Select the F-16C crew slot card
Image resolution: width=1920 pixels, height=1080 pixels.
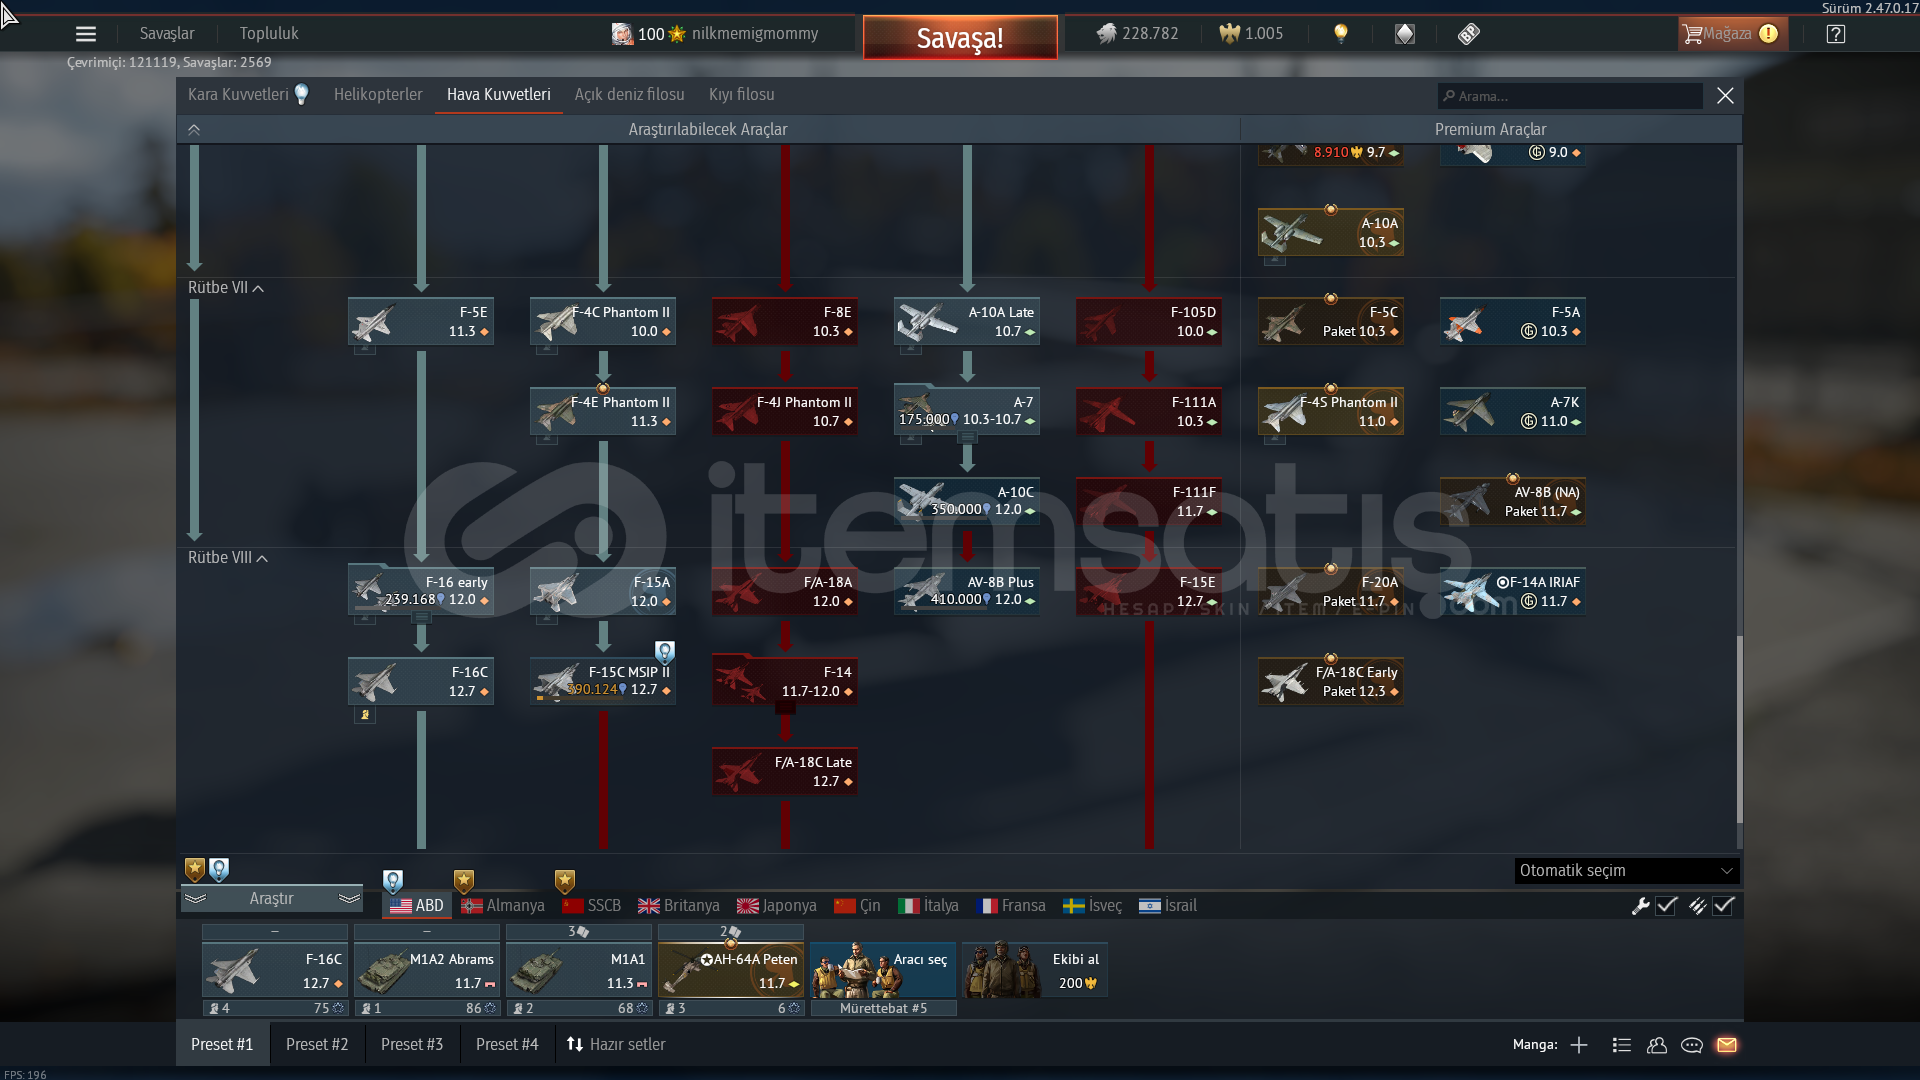coord(275,970)
